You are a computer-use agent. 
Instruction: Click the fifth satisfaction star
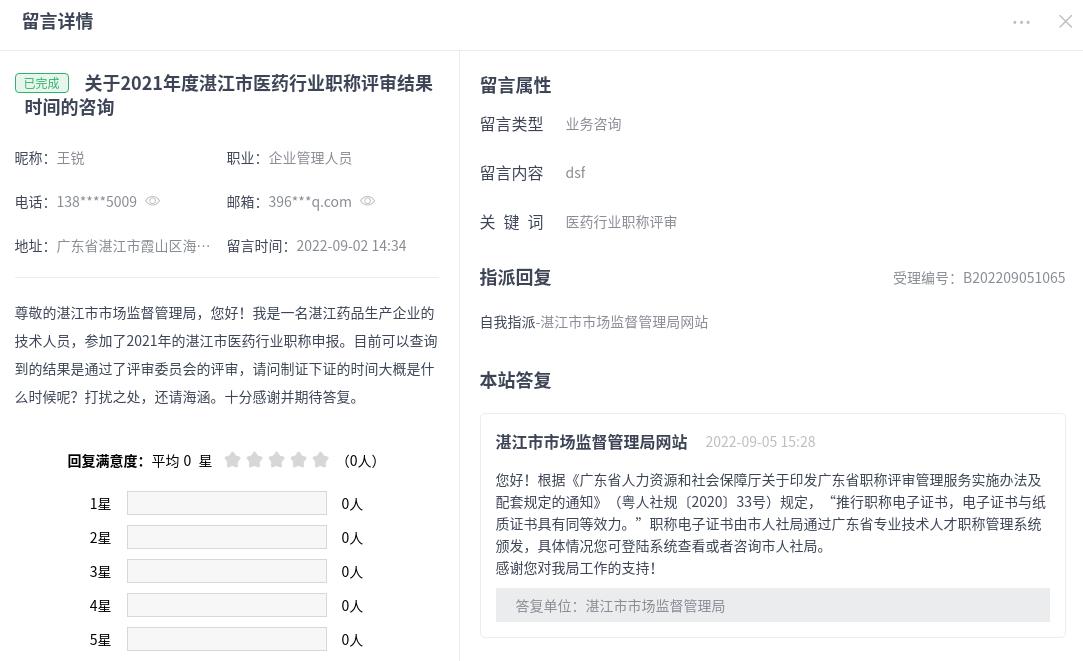(x=321, y=460)
